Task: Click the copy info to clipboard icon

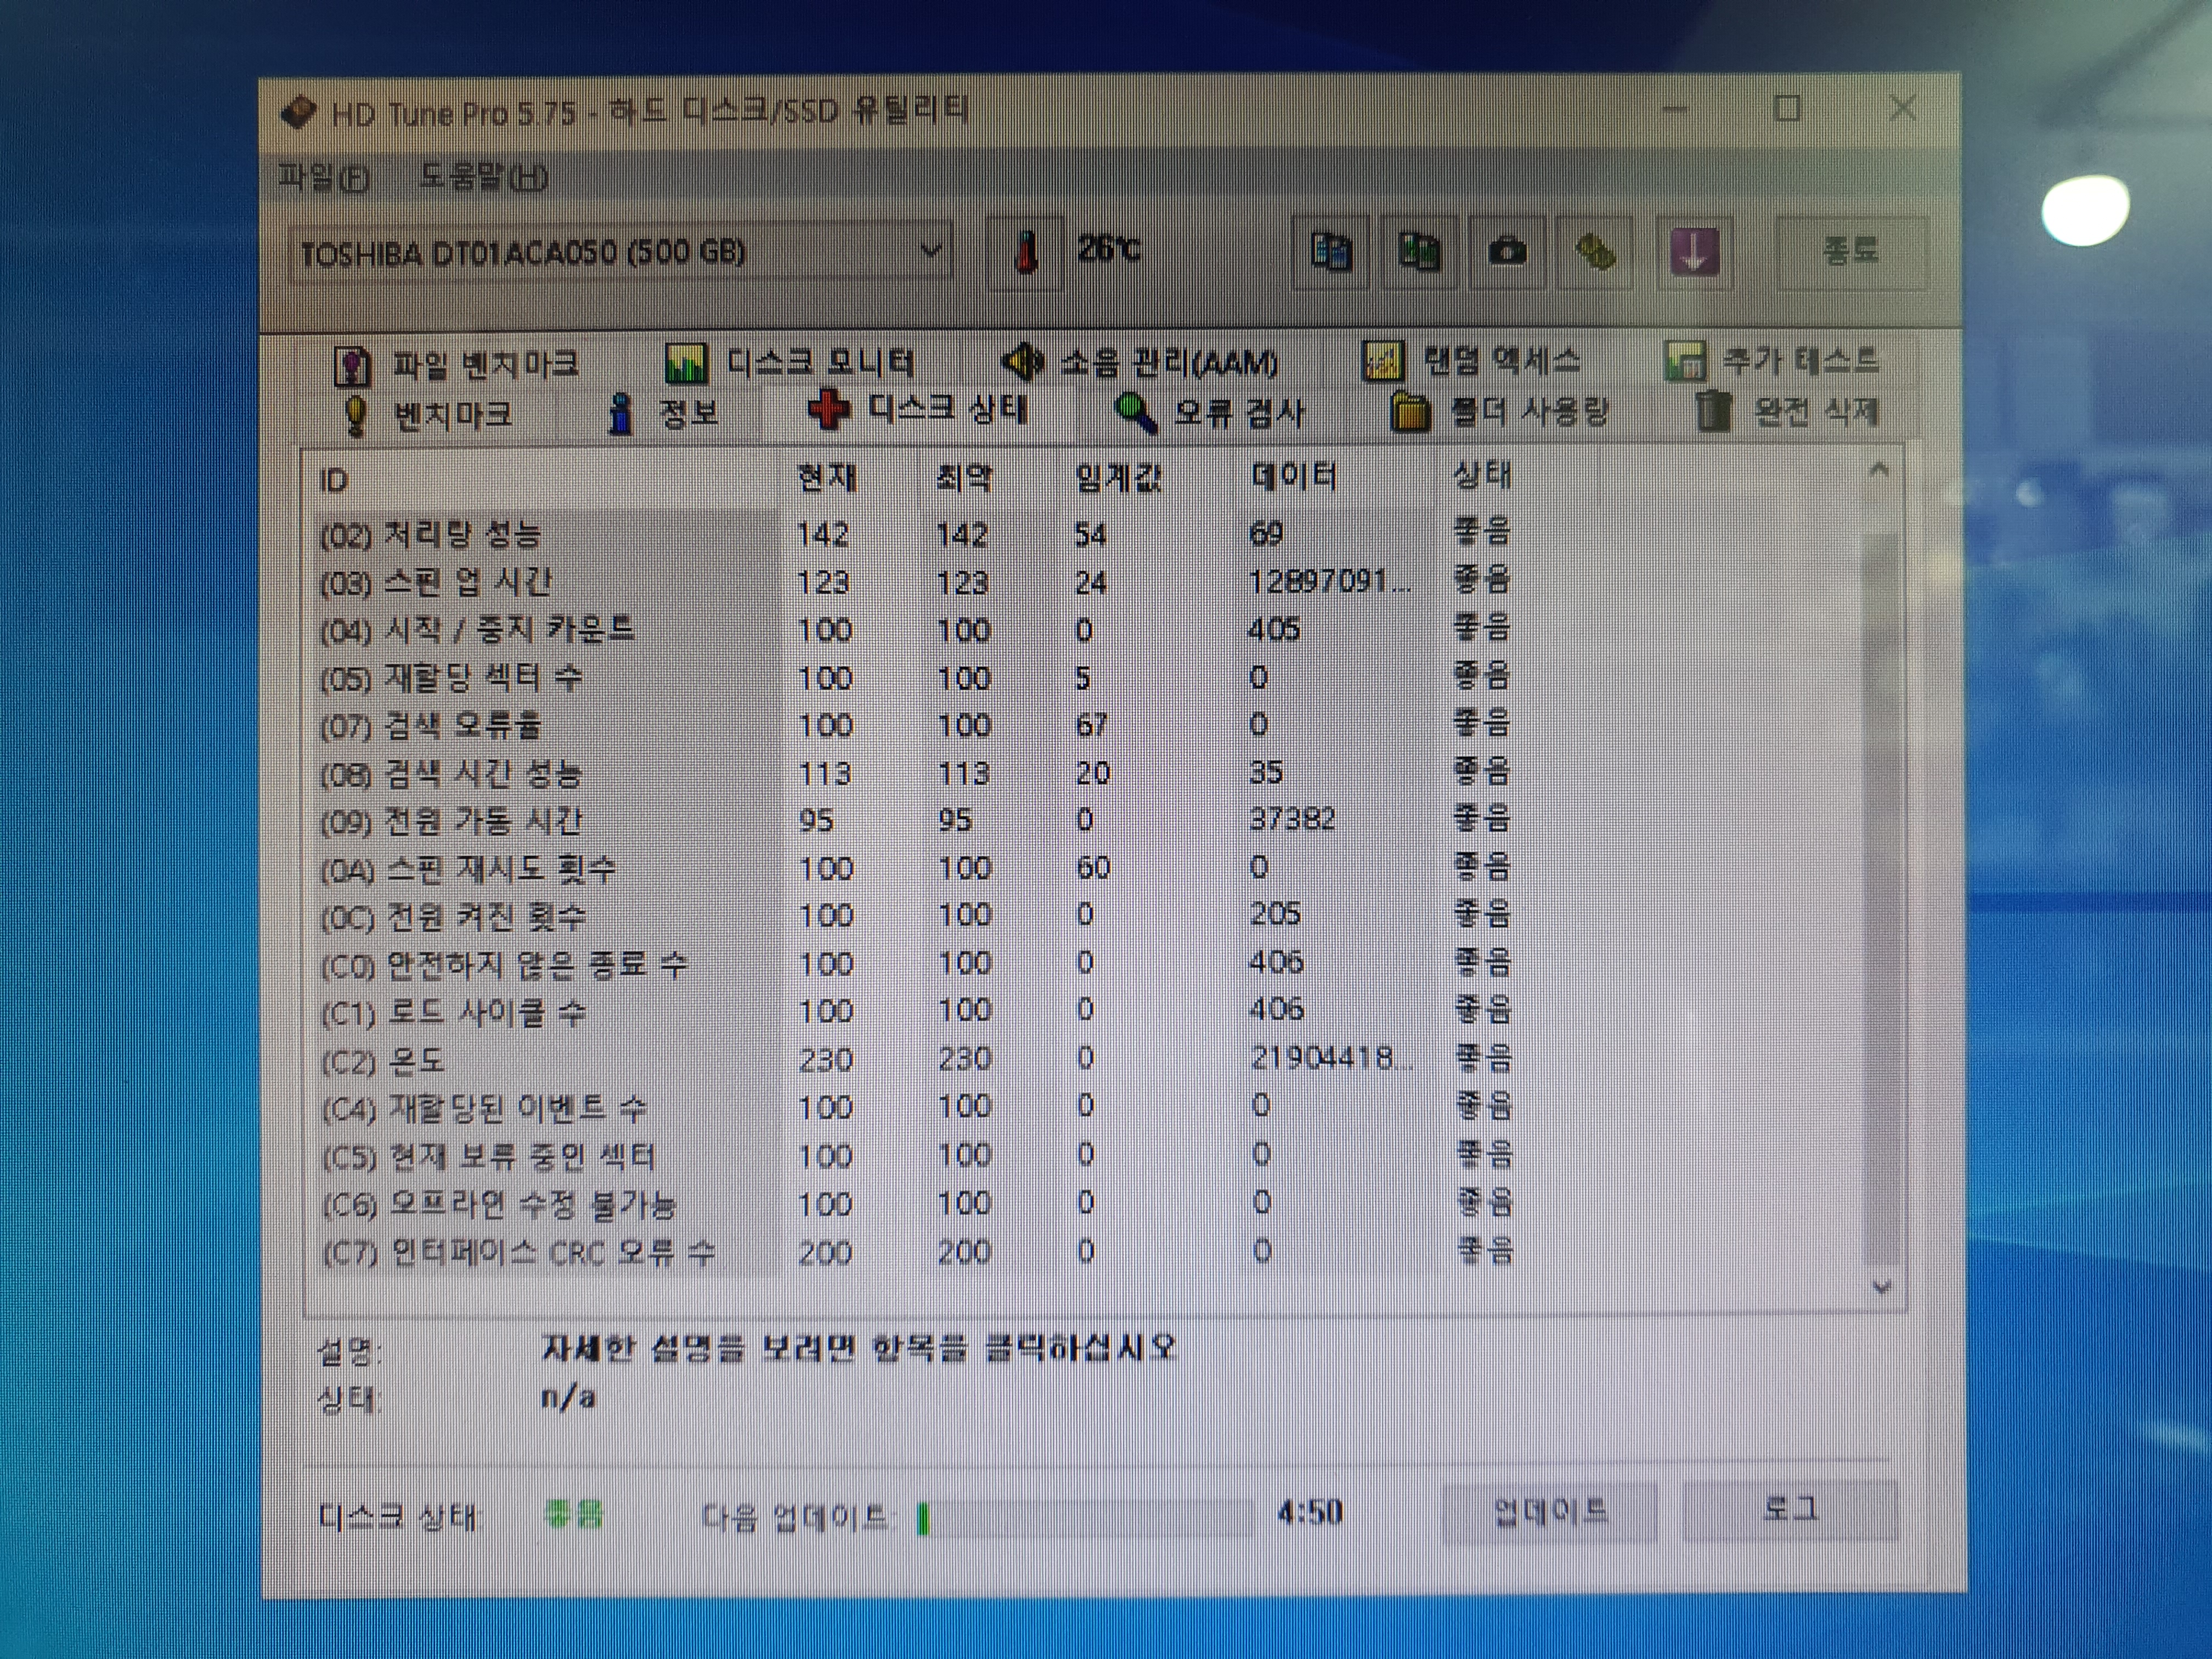Action: click(1331, 252)
